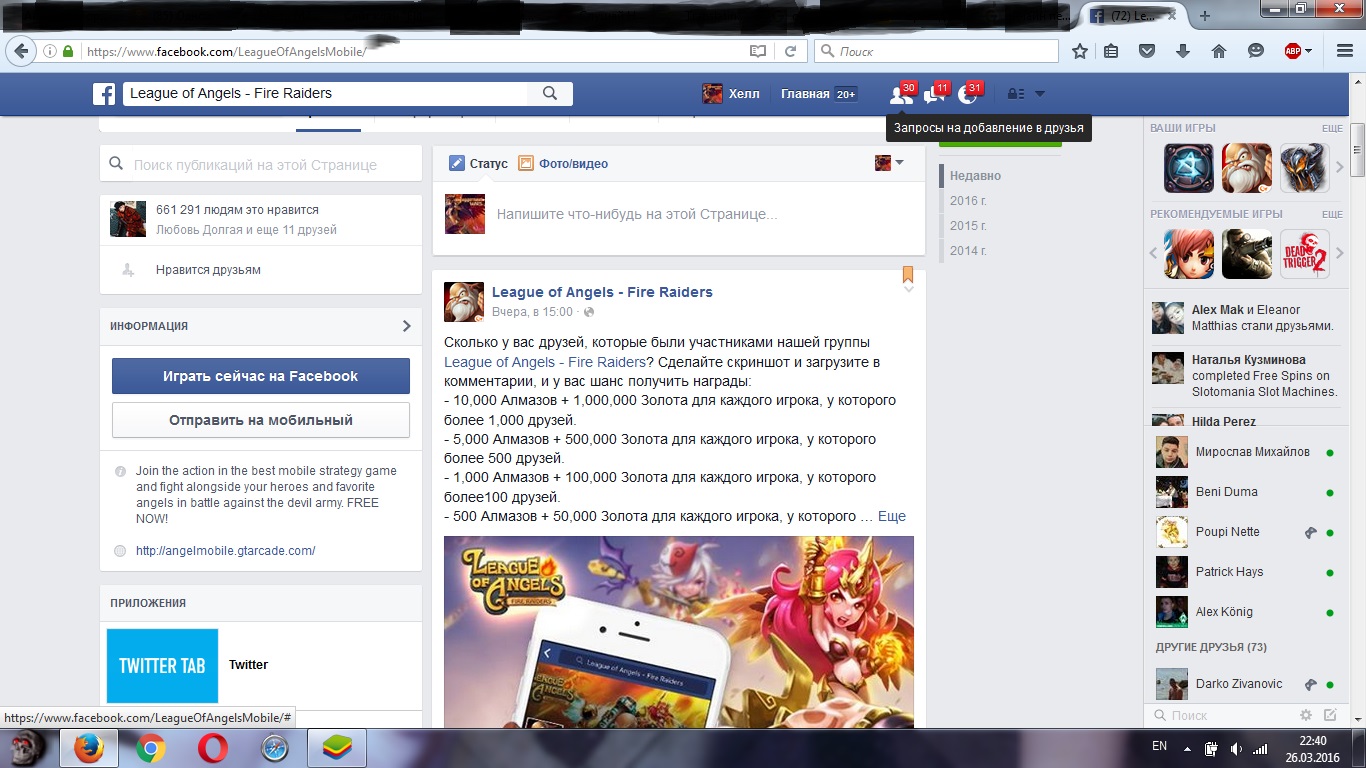Open League of Angels post image
The height and width of the screenshot is (768, 1366).
tap(679, 632)
